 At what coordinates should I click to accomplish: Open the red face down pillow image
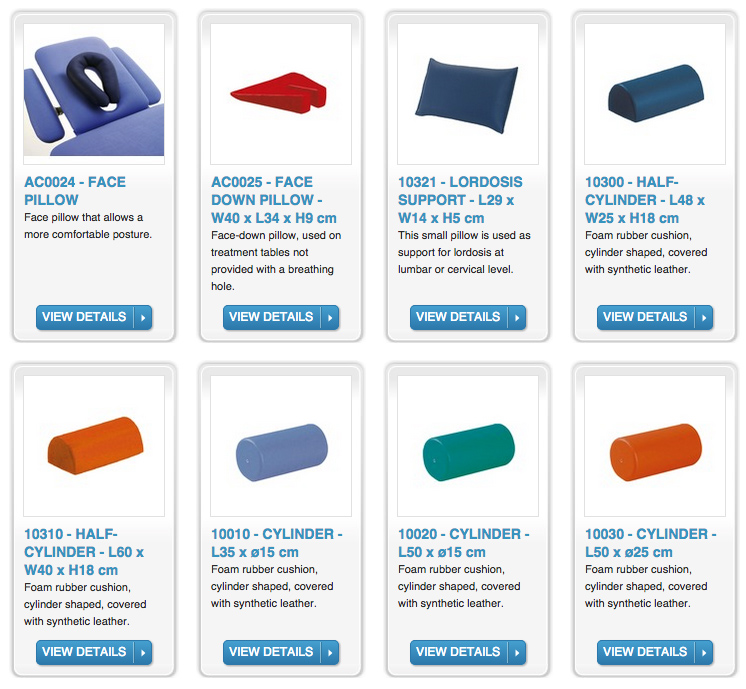pyautogui.click(x=281, y=94)
